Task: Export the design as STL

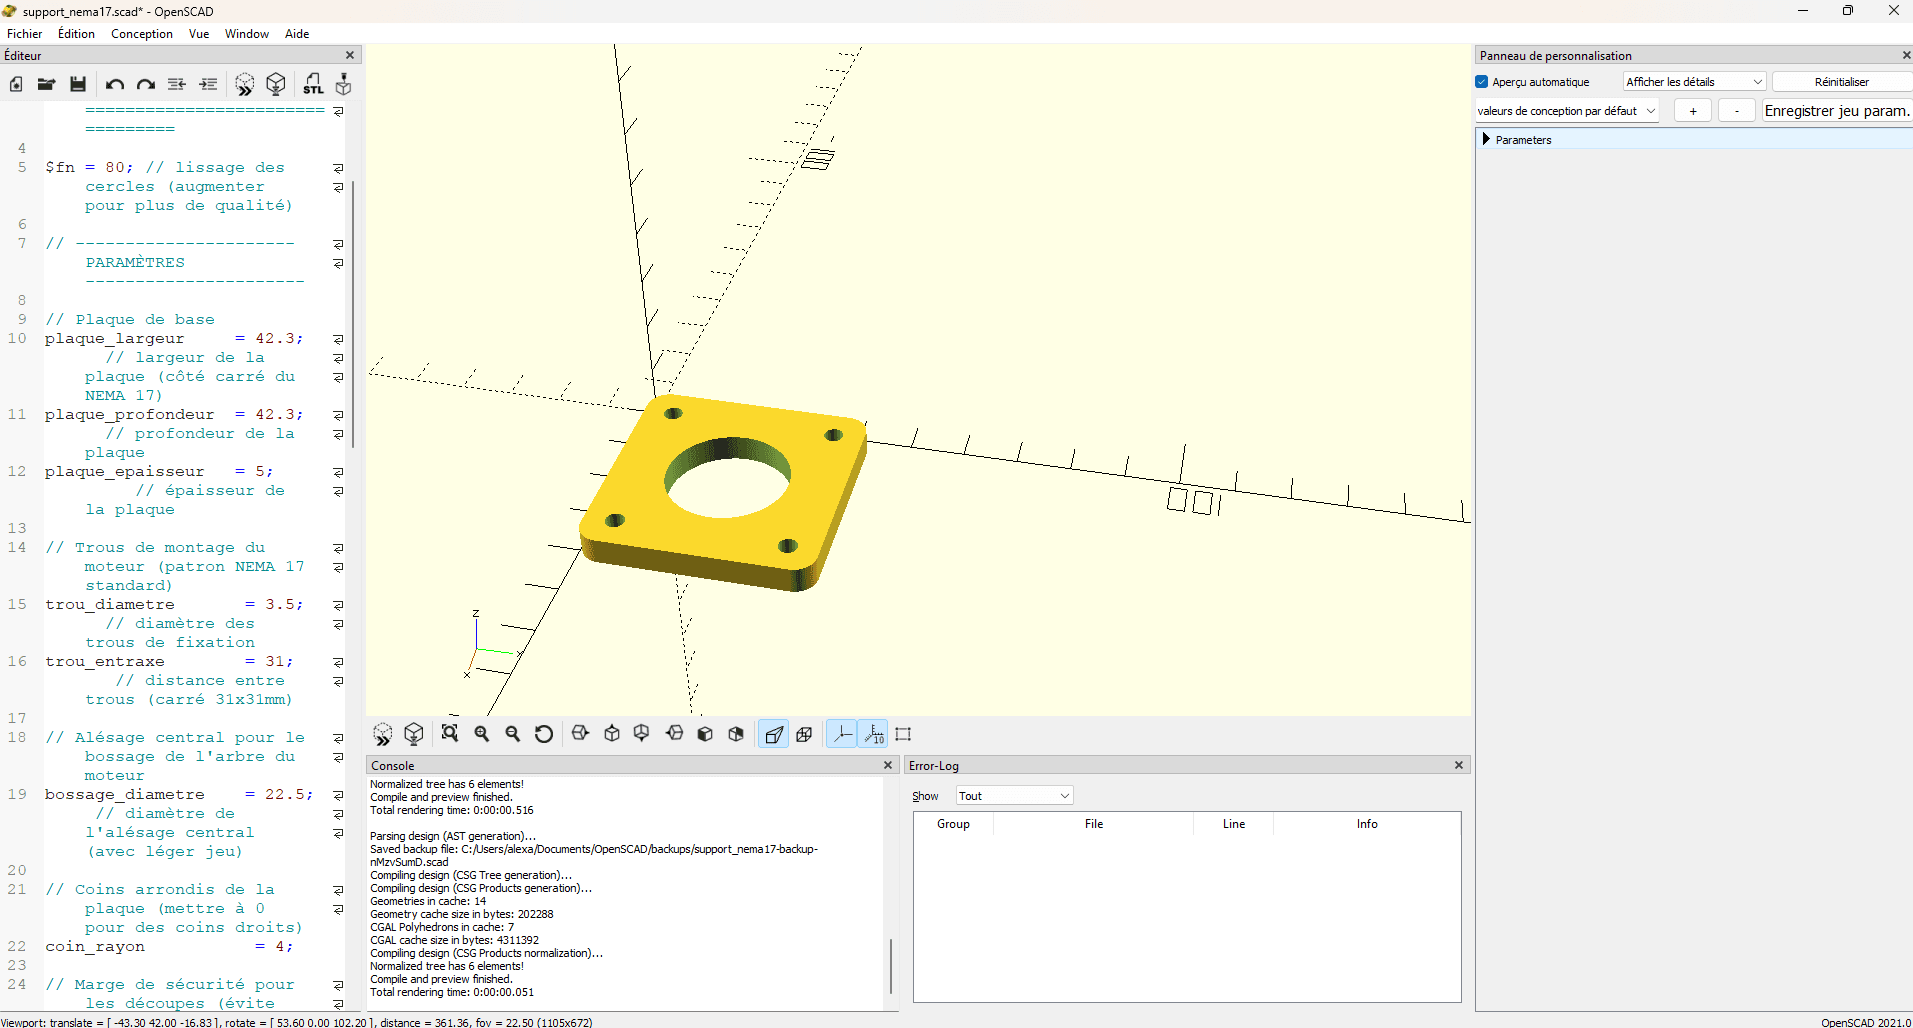Action: 313,85
